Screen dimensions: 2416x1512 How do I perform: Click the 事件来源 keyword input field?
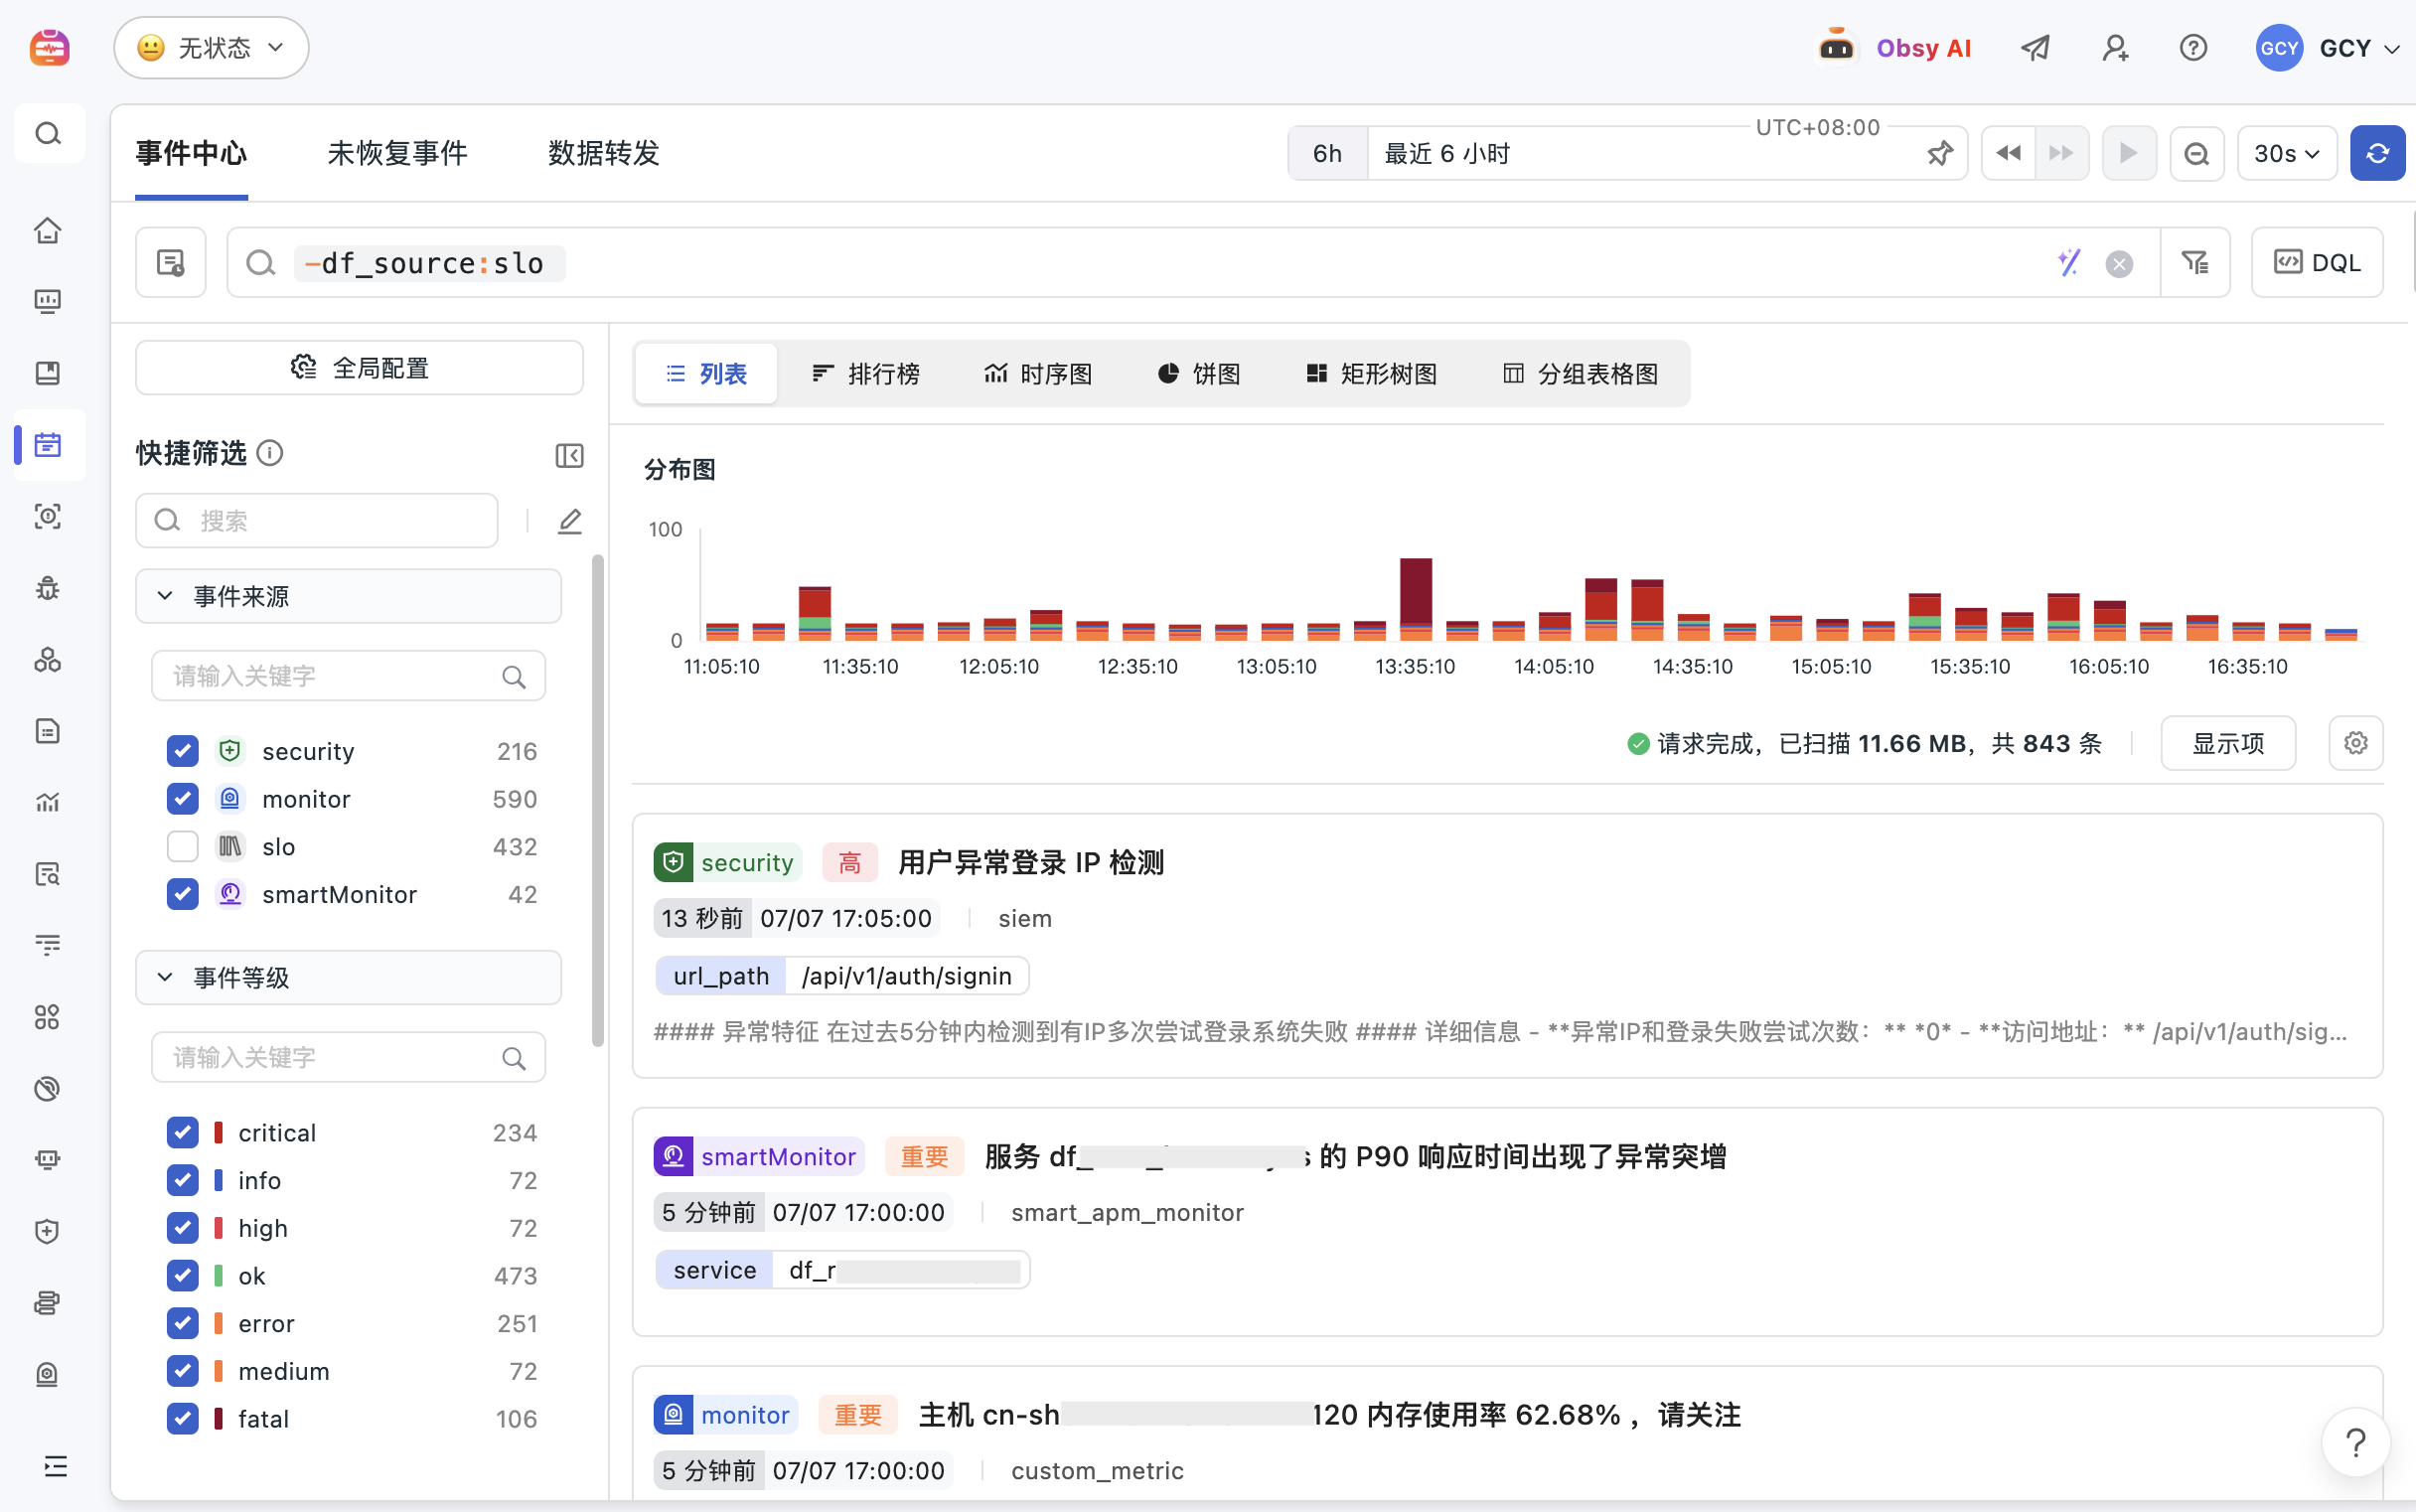[x=348, y=676]
